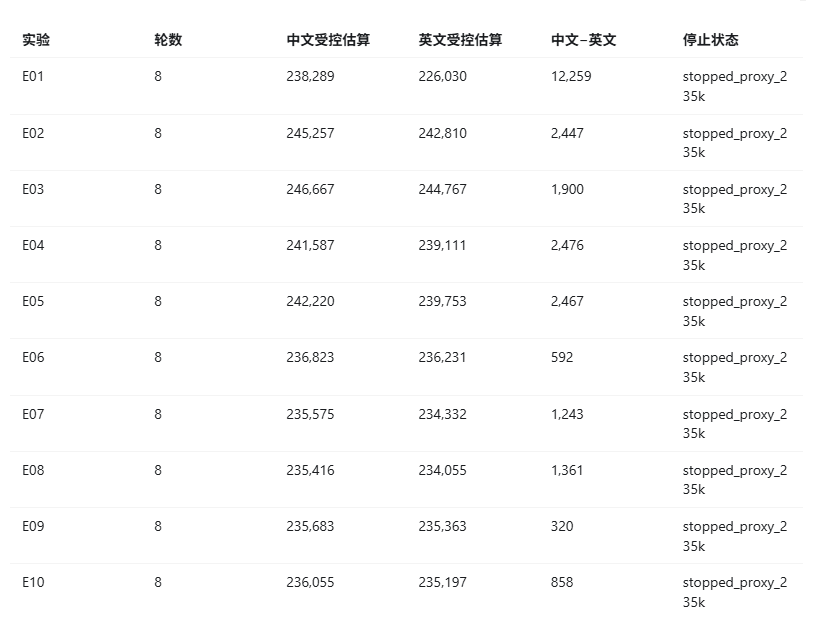Click the value 238,289 in row E01
Screen dimensions: 815x622
(310, 76)
